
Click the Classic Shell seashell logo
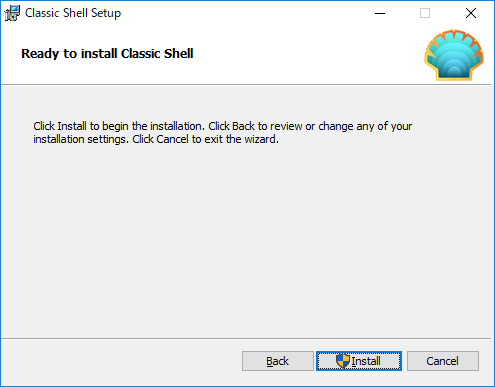(454, 55)
